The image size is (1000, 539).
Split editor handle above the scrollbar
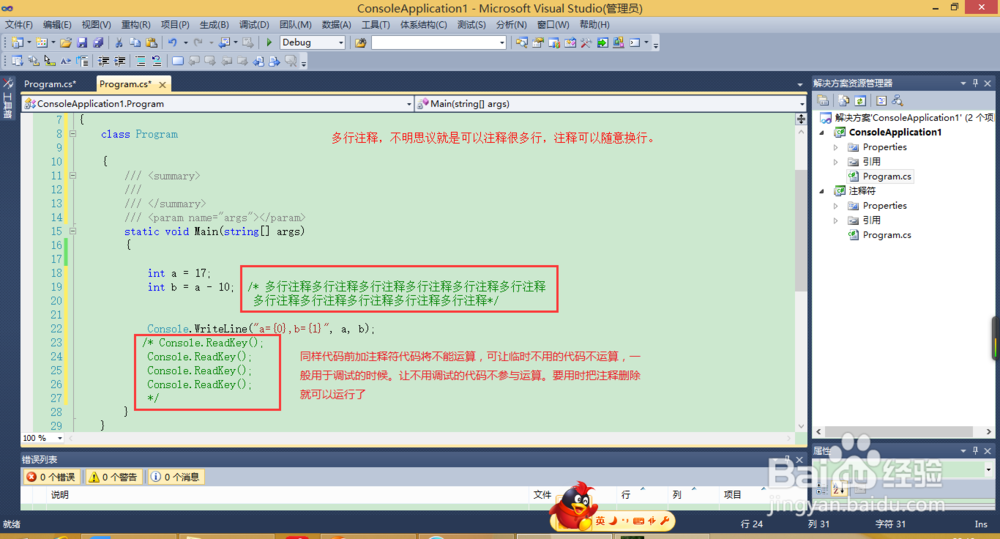(801, 119)
